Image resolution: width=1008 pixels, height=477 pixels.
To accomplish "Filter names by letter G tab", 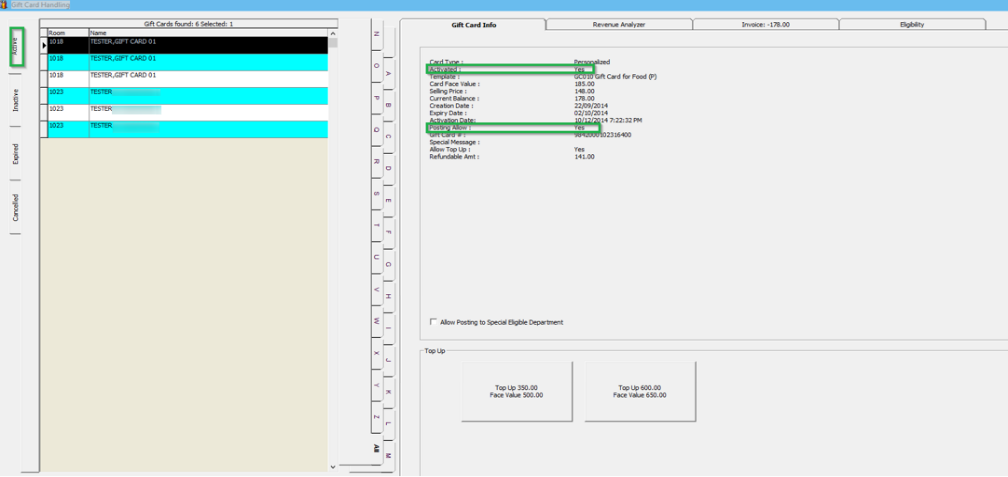I will (388, 264).
